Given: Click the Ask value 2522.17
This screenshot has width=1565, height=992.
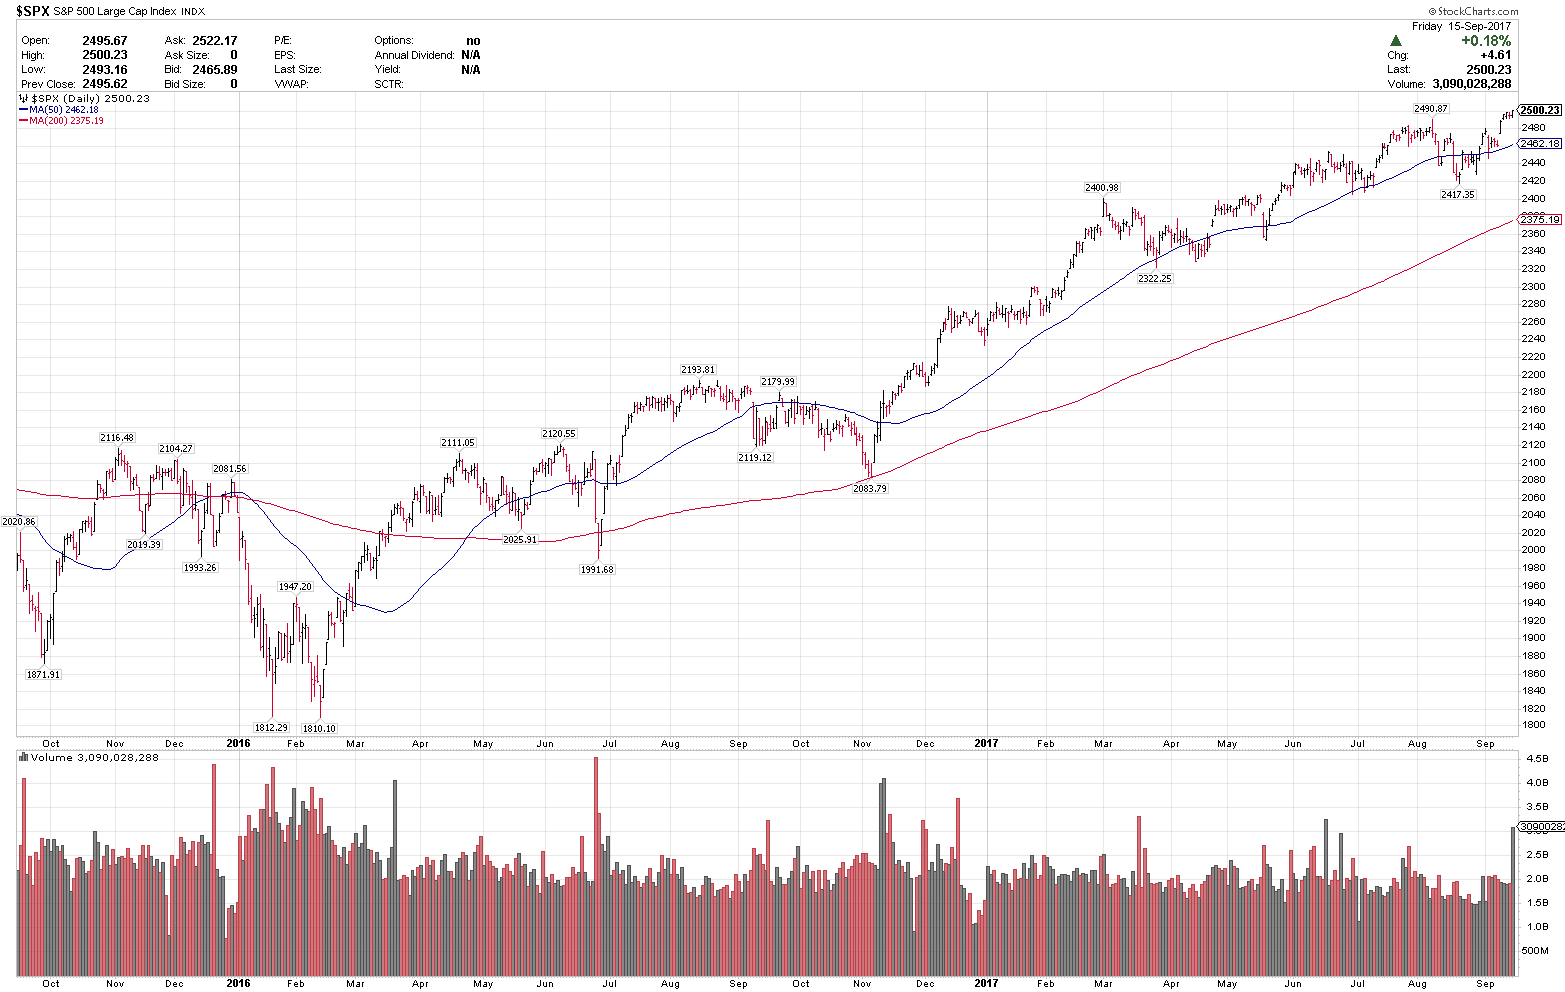Looking at the screenshot, I should [214, 41].
